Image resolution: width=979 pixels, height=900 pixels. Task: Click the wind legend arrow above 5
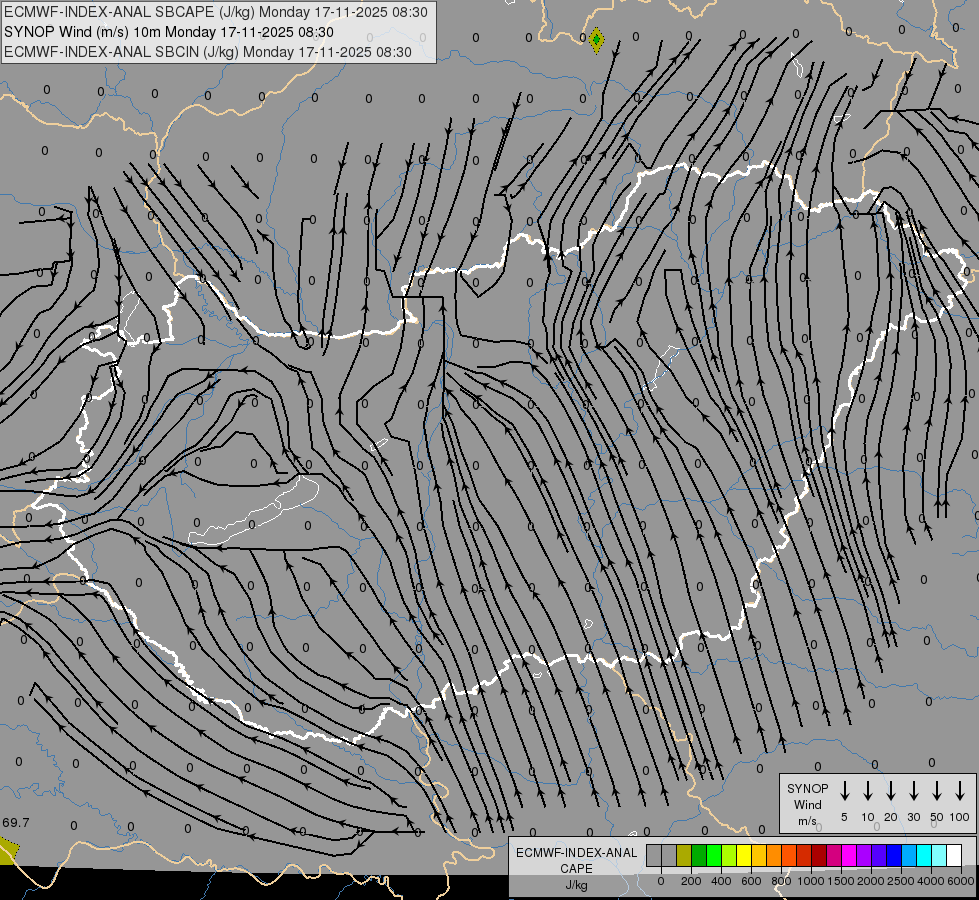tap(844, 791)
